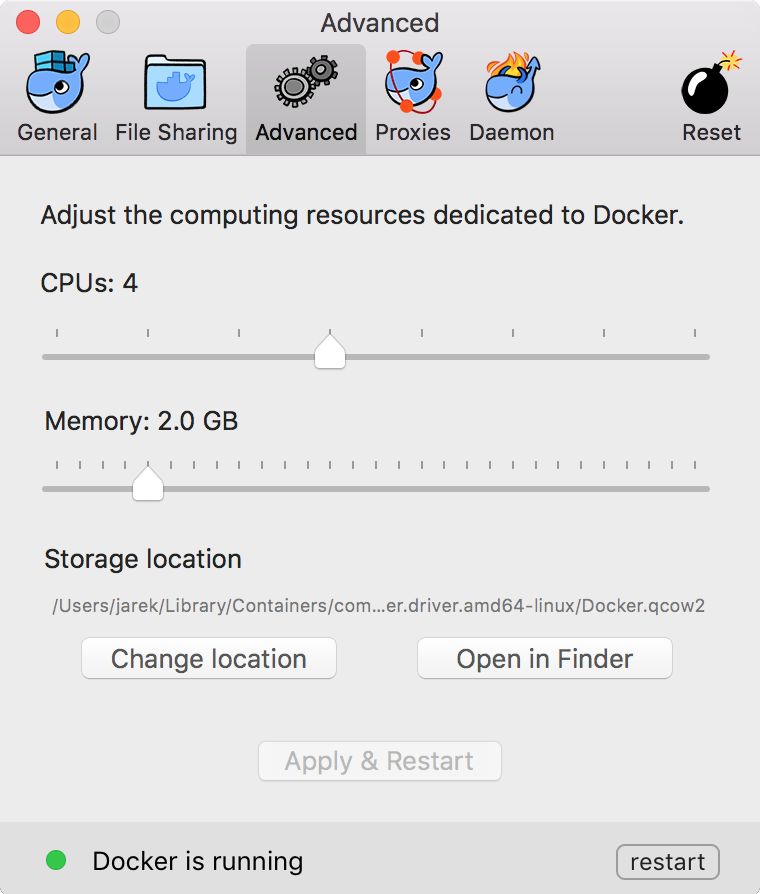
Task: Switch to the Daemon tab label
Action: [x=511, y=132]
